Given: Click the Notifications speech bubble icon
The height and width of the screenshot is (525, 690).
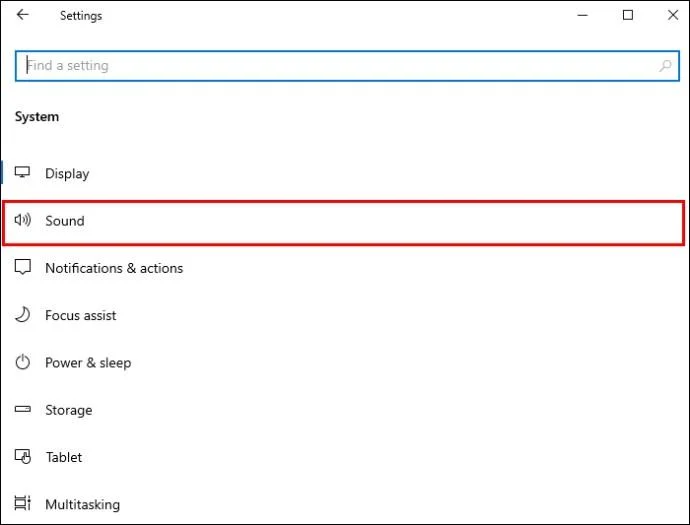Looking at the screenshot, I should [23, 268].
